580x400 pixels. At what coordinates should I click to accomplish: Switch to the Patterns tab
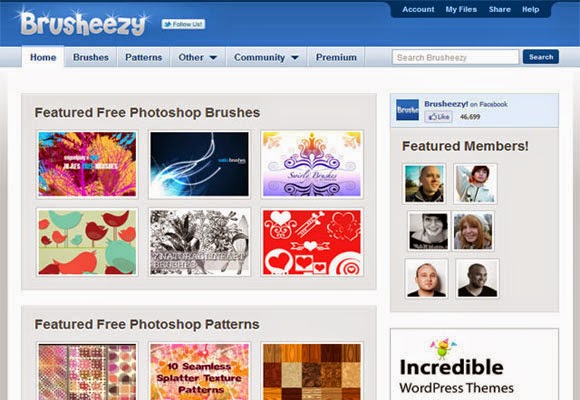[144, 57]
